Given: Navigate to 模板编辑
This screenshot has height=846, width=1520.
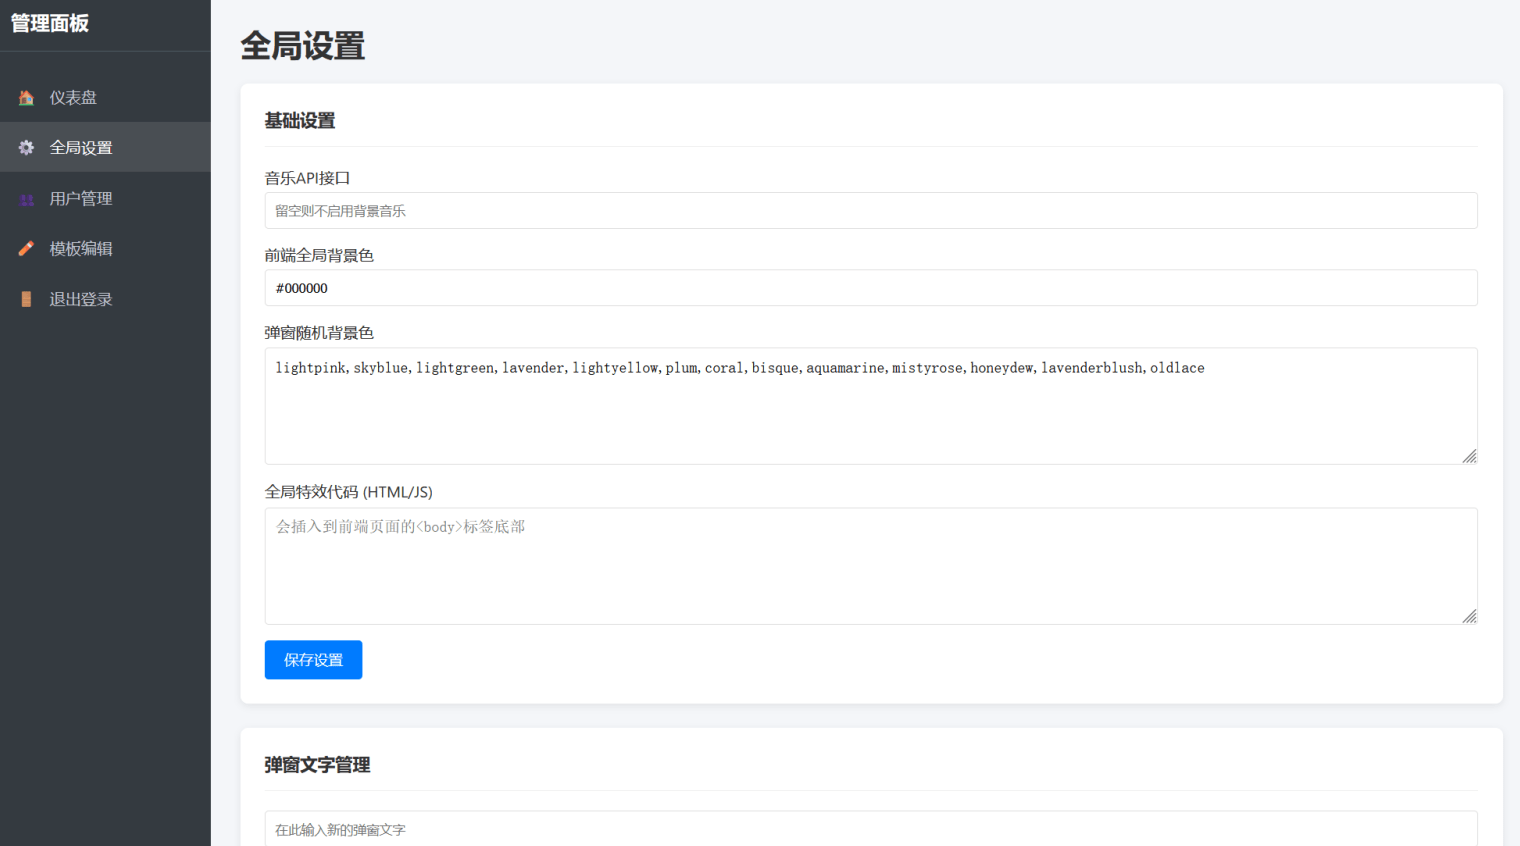Looking at the screenshot, I should [x=80, y=248].
